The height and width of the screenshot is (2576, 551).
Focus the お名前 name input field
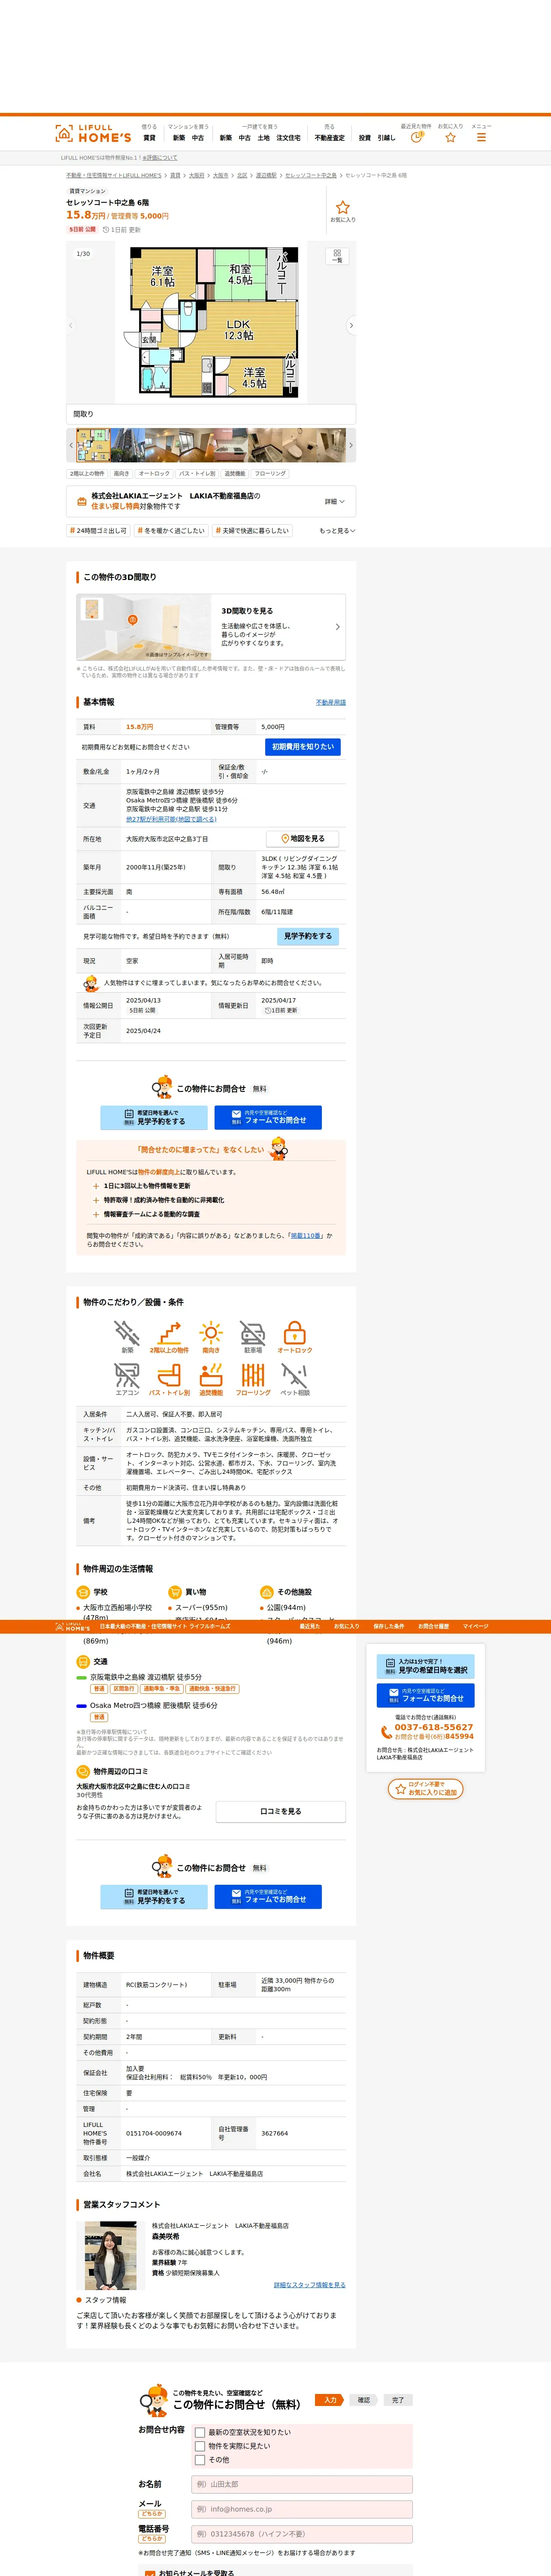[x=302, y=2484]
